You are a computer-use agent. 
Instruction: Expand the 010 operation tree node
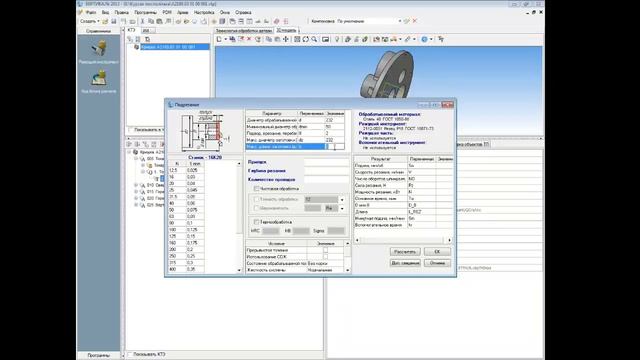click(136, 185)
